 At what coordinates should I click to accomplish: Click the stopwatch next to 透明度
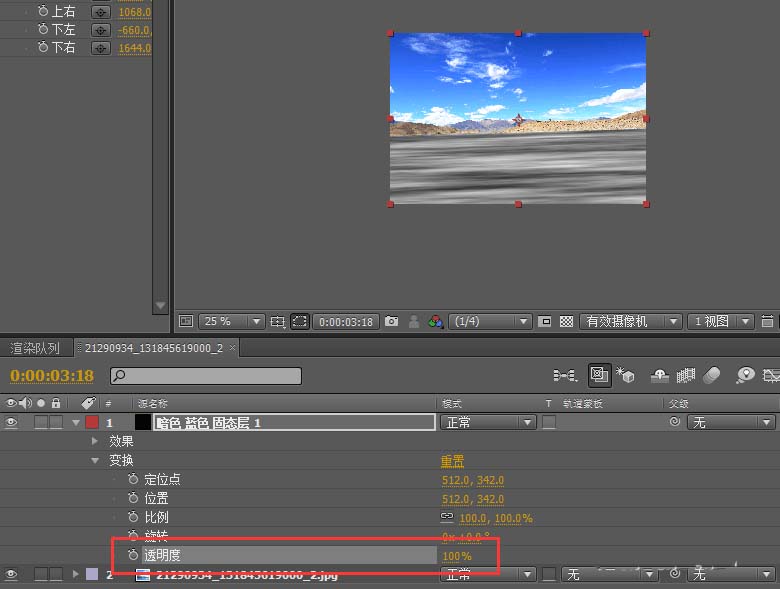[x=133, y=554]
